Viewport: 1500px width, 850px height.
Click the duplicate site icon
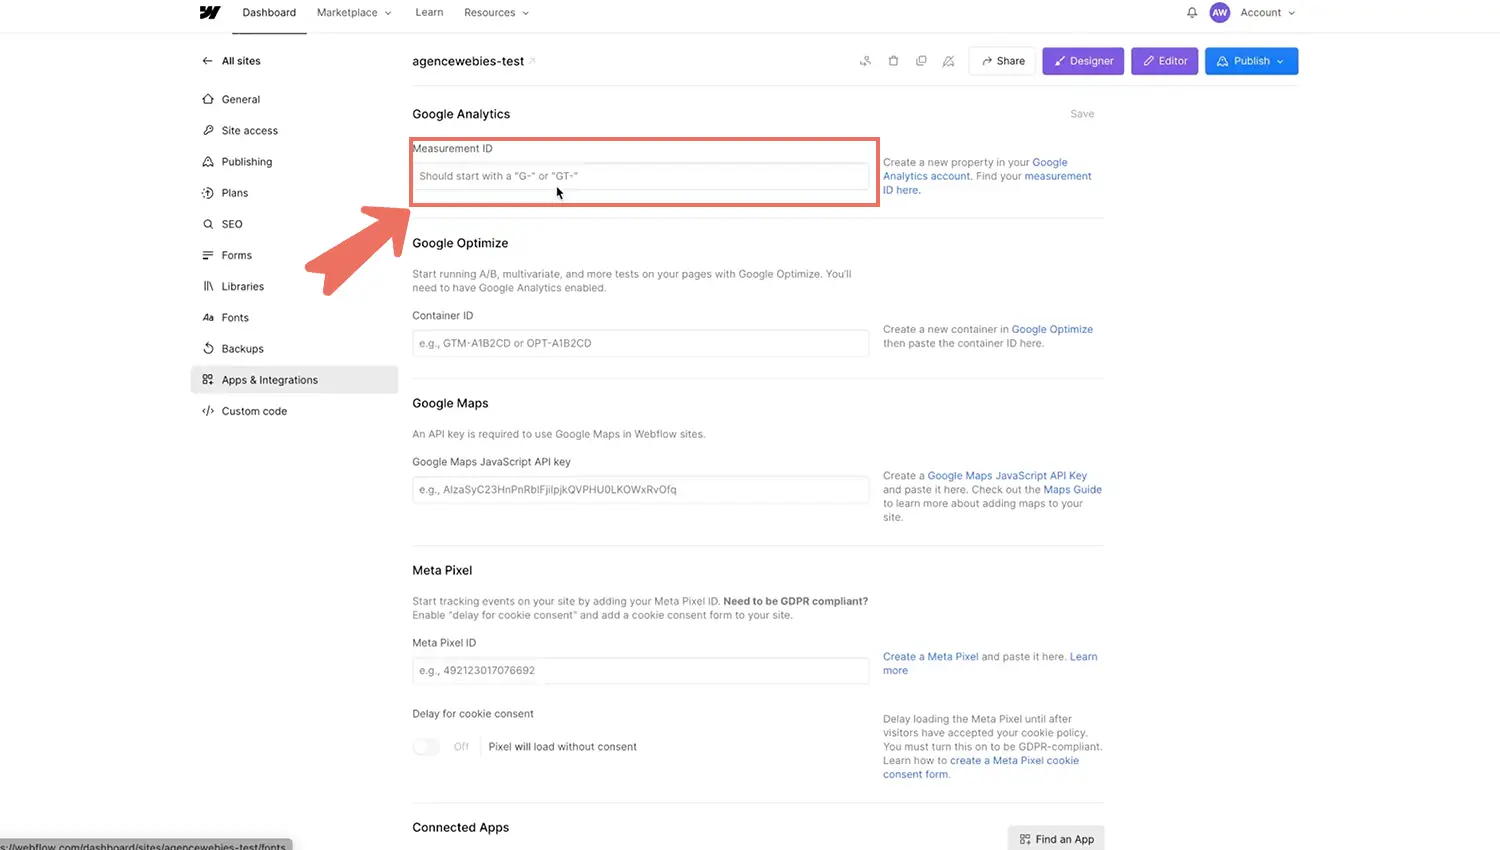(x=921, y=61)
